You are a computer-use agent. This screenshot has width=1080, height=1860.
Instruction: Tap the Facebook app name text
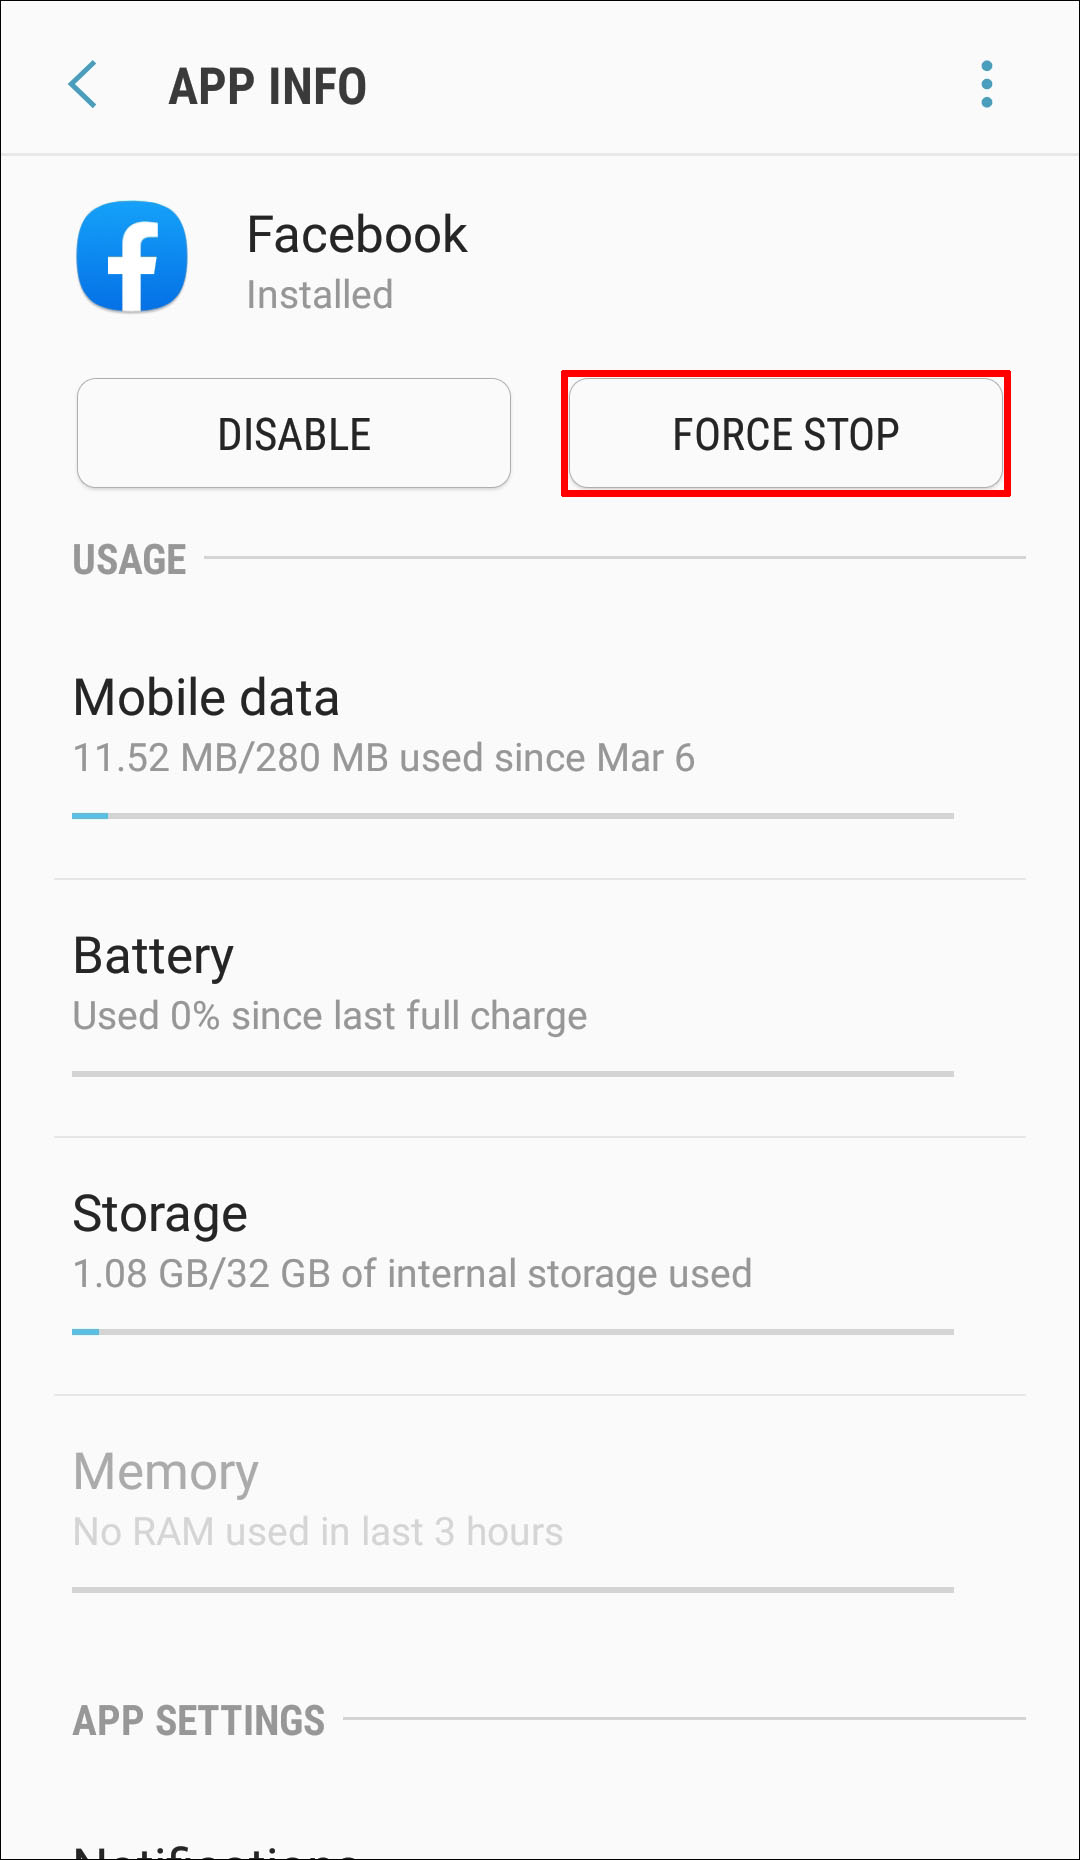pos(357,235)
